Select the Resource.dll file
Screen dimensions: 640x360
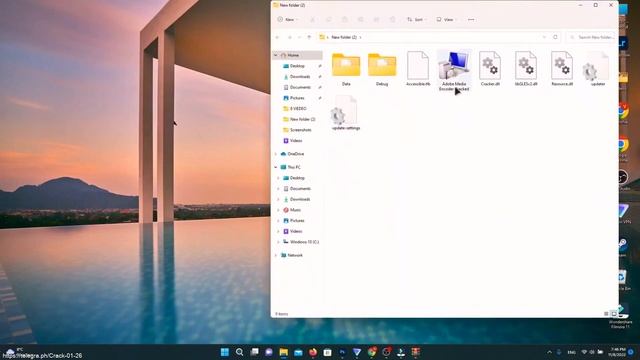coord(562,69)
